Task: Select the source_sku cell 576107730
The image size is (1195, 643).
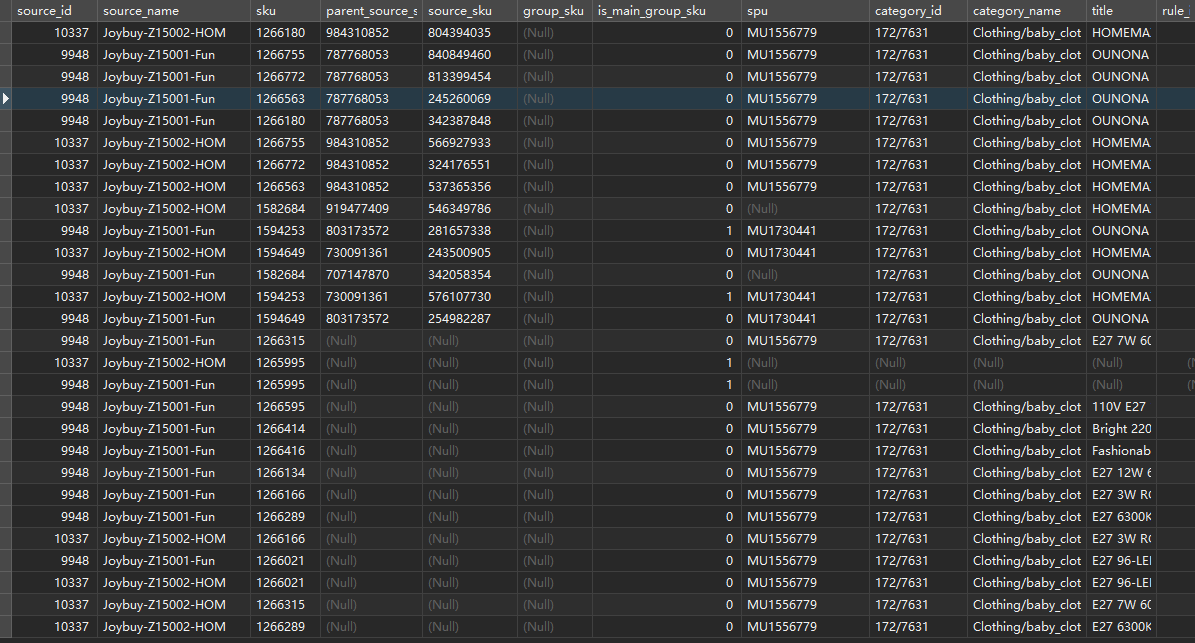Action: pyautogui.click(x=469, y=297)
